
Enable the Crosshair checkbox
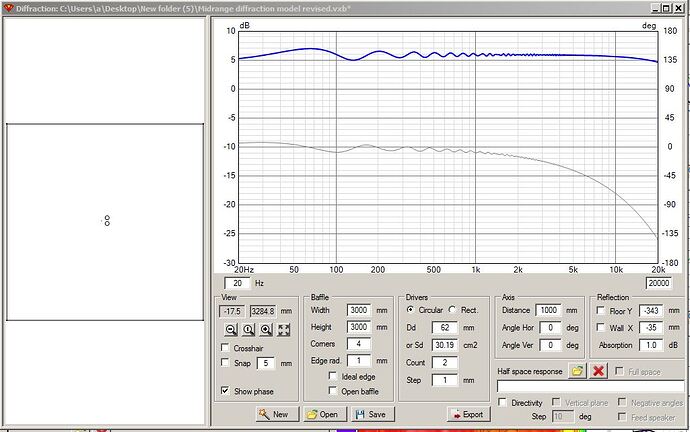pos(225,348)
